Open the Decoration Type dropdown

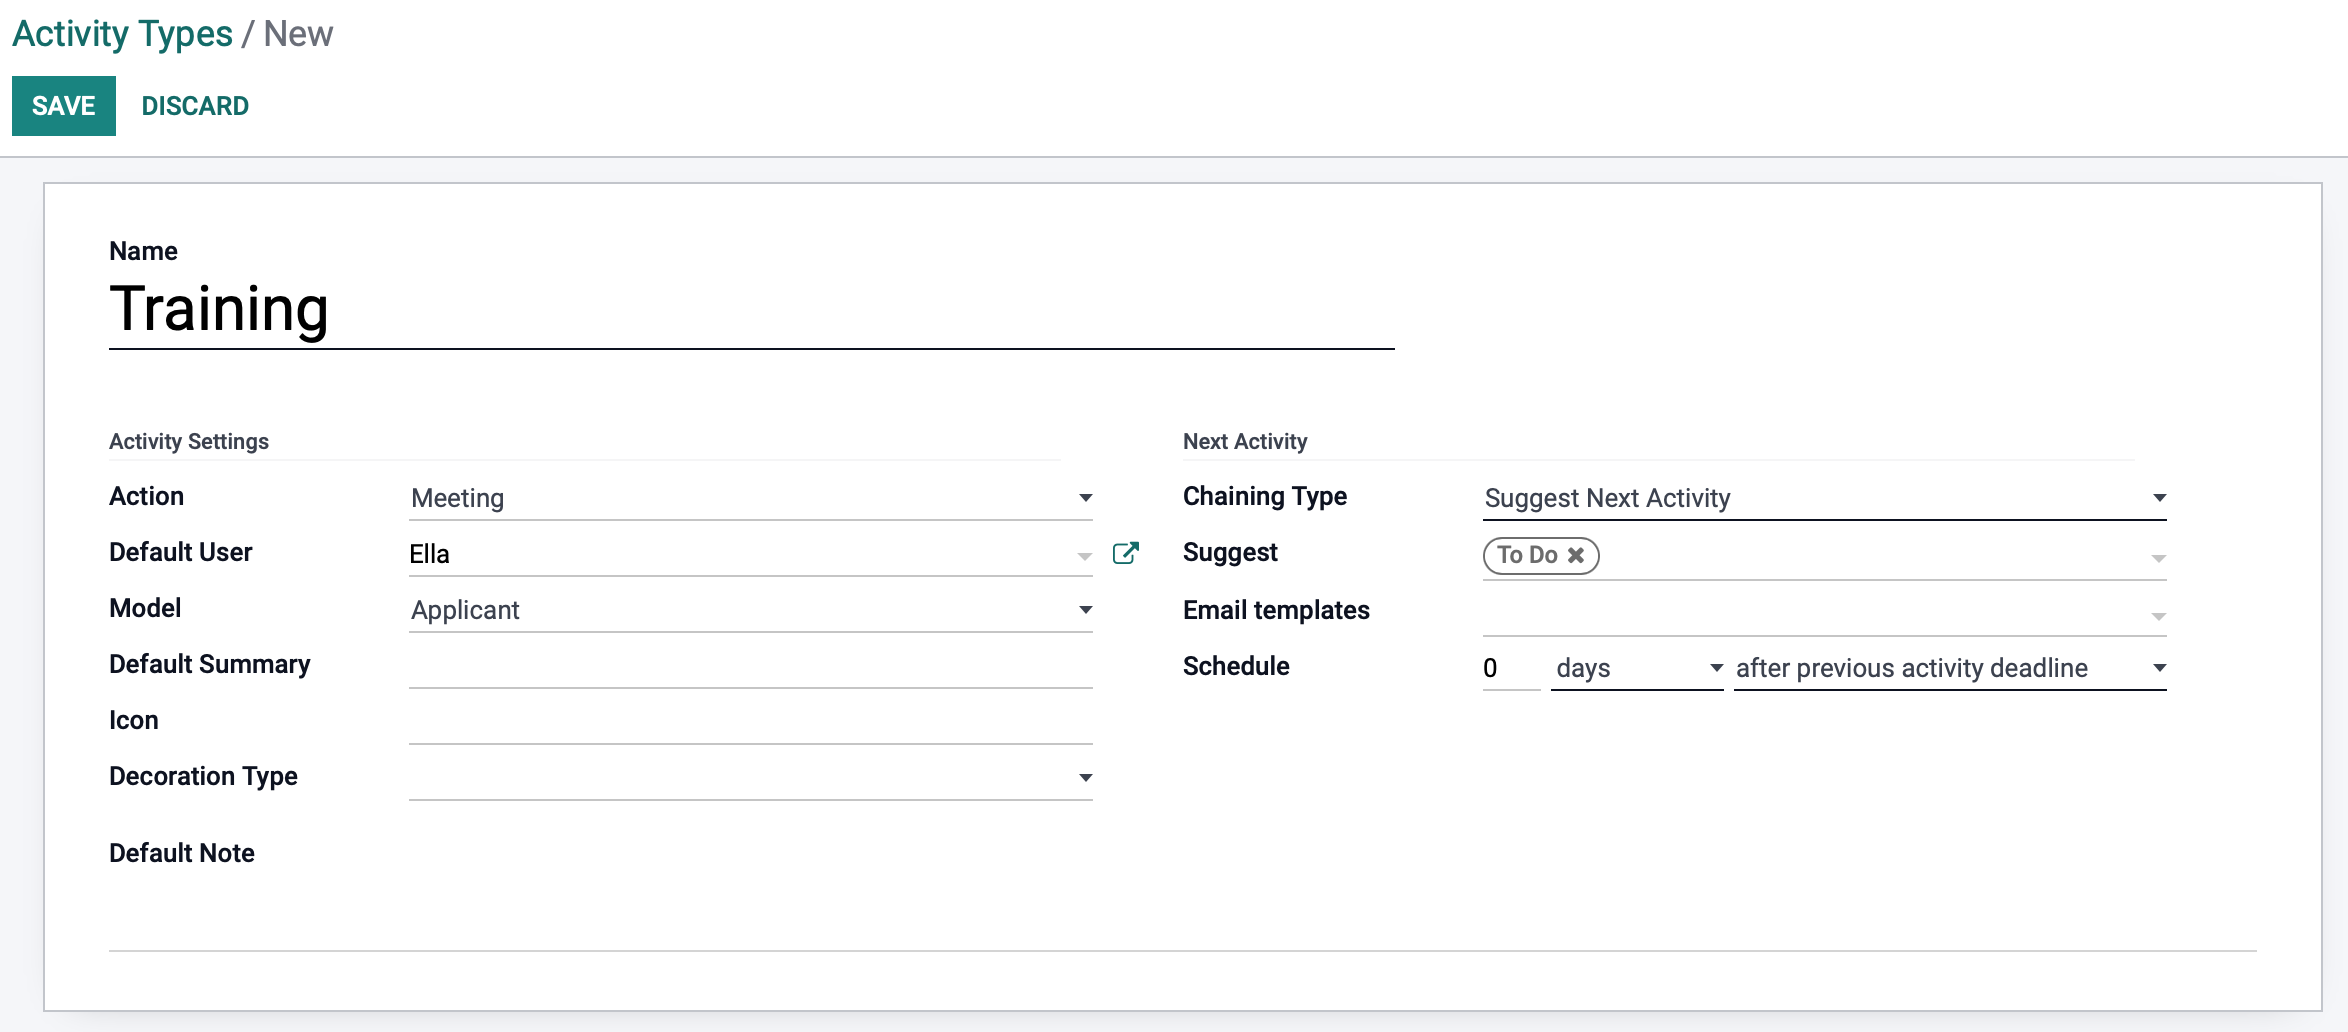tap(751, 778)
